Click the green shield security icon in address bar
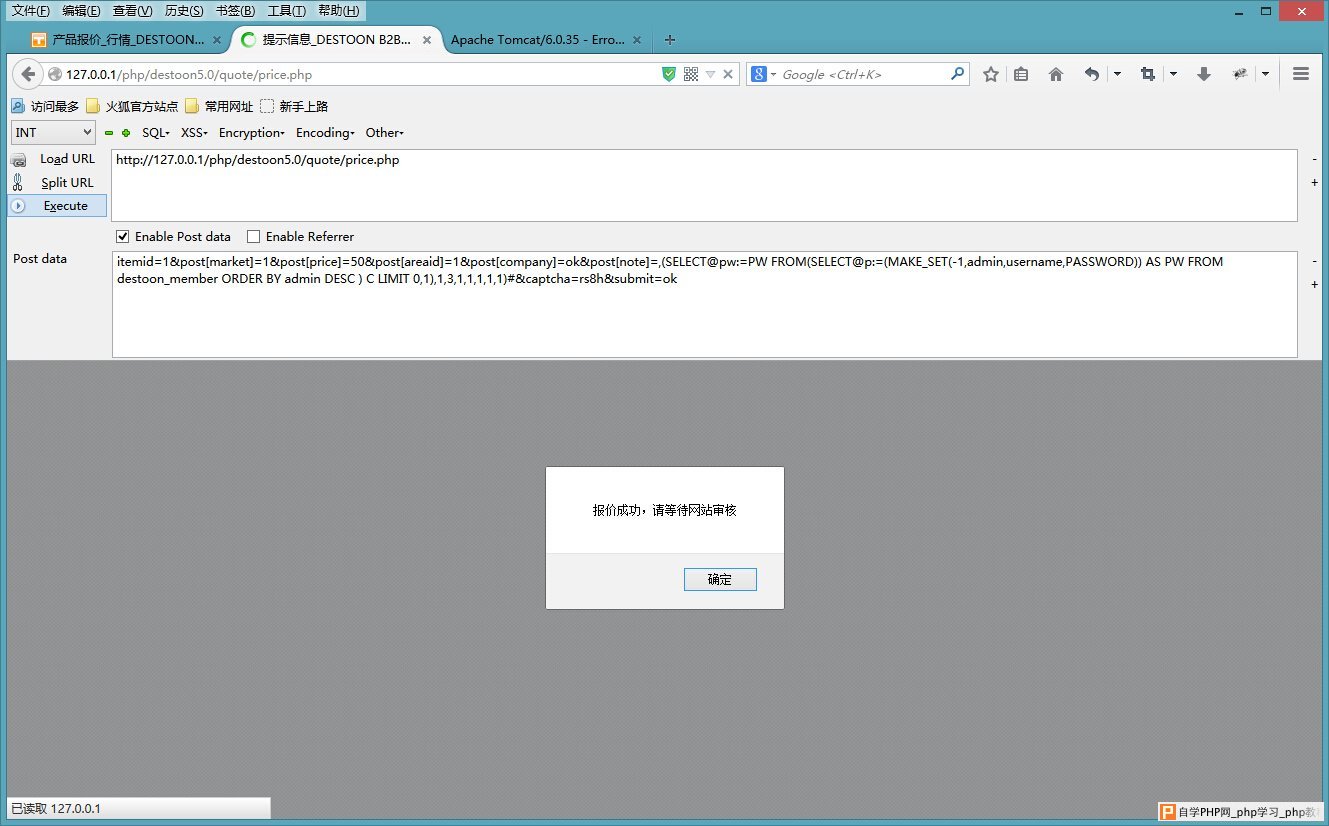 tap(669, 74)
